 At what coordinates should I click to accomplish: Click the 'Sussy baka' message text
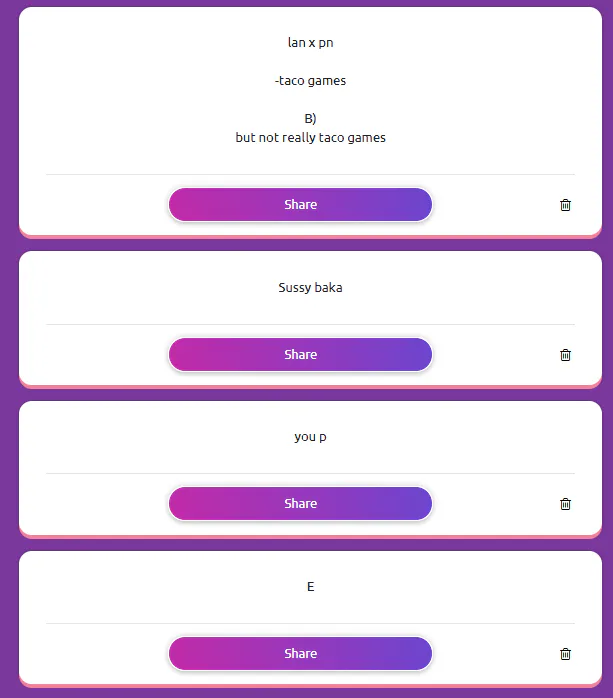click(310, 288)
